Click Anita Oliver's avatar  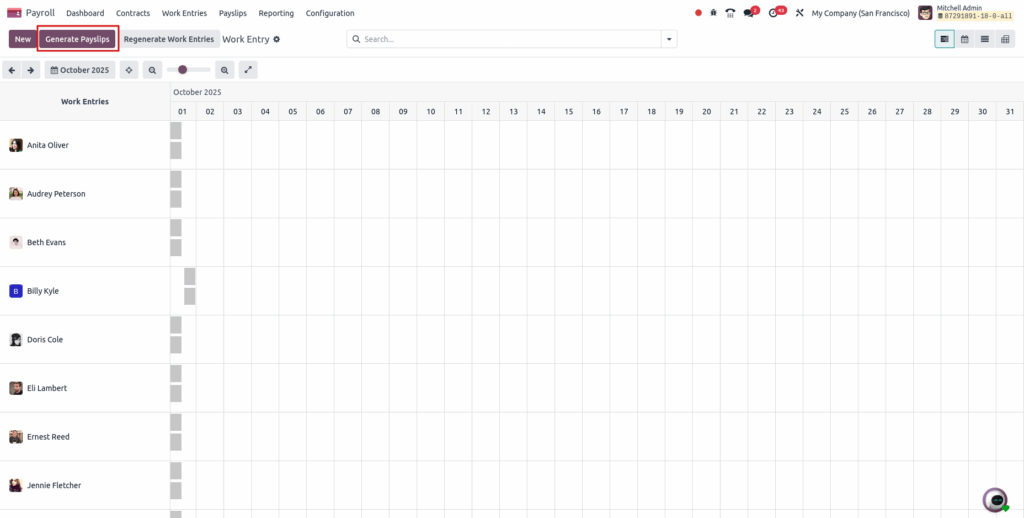click(16, 145)
